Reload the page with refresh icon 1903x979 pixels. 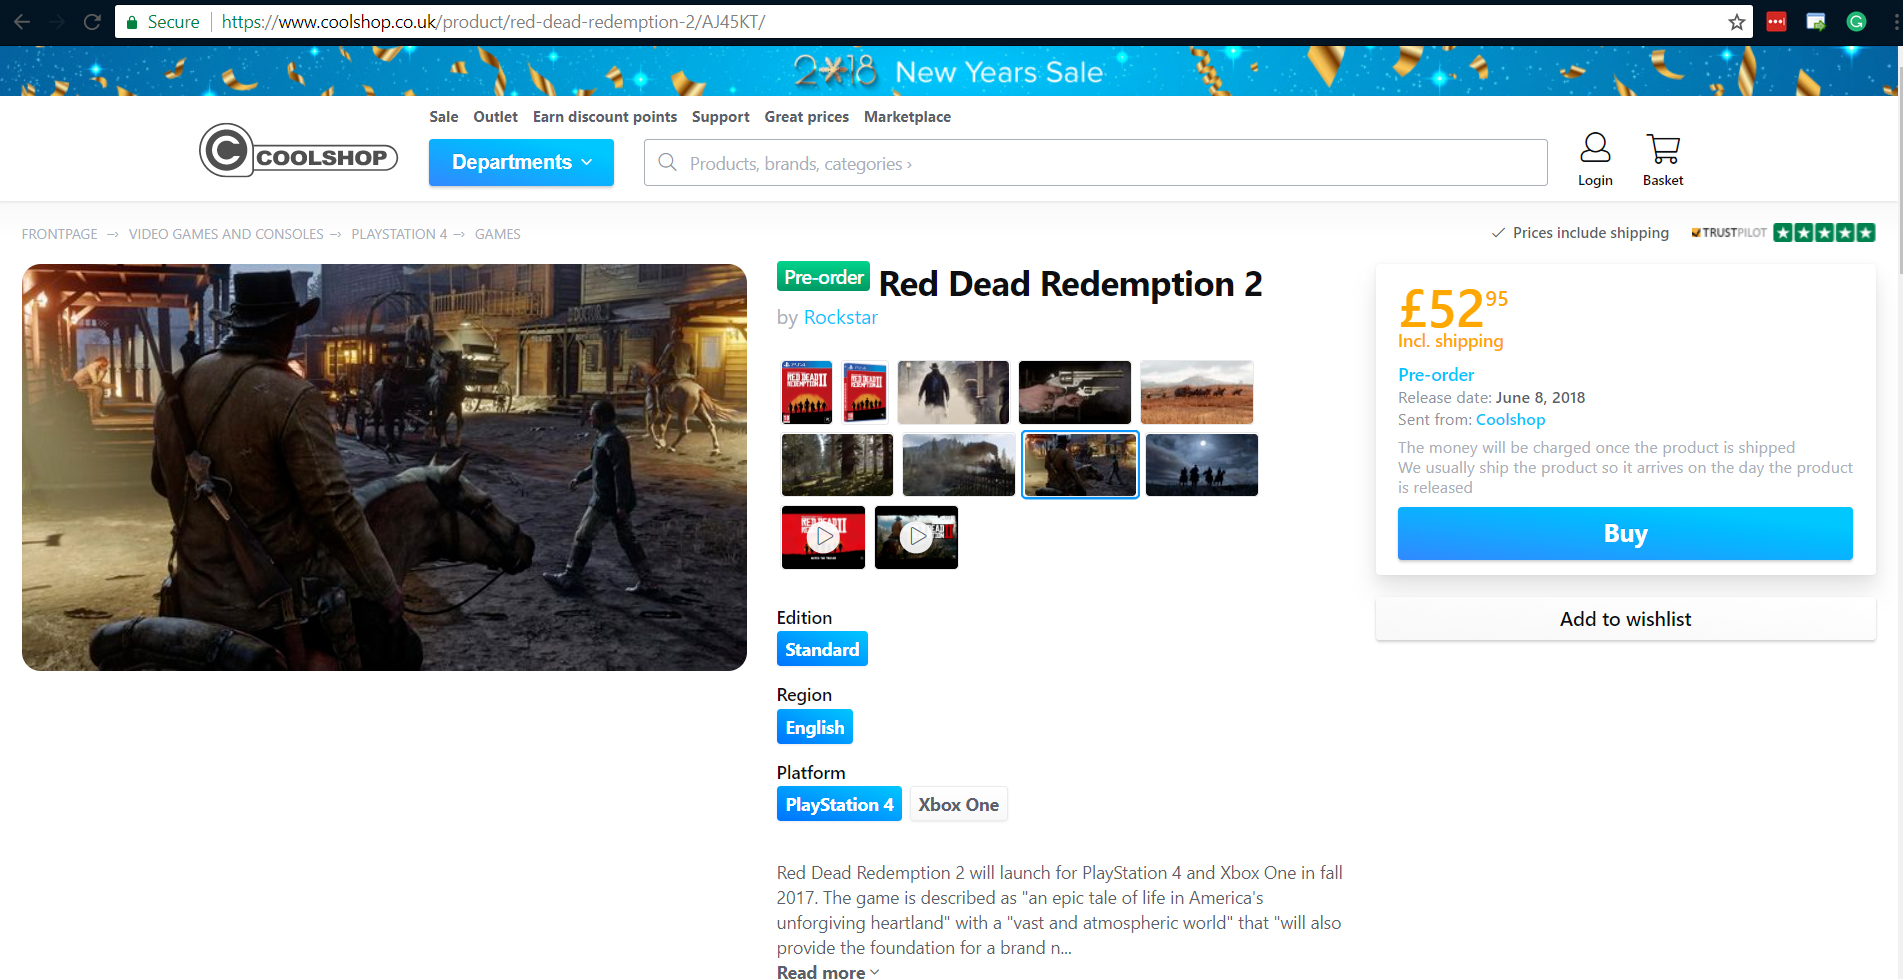[x=92, y=22]
